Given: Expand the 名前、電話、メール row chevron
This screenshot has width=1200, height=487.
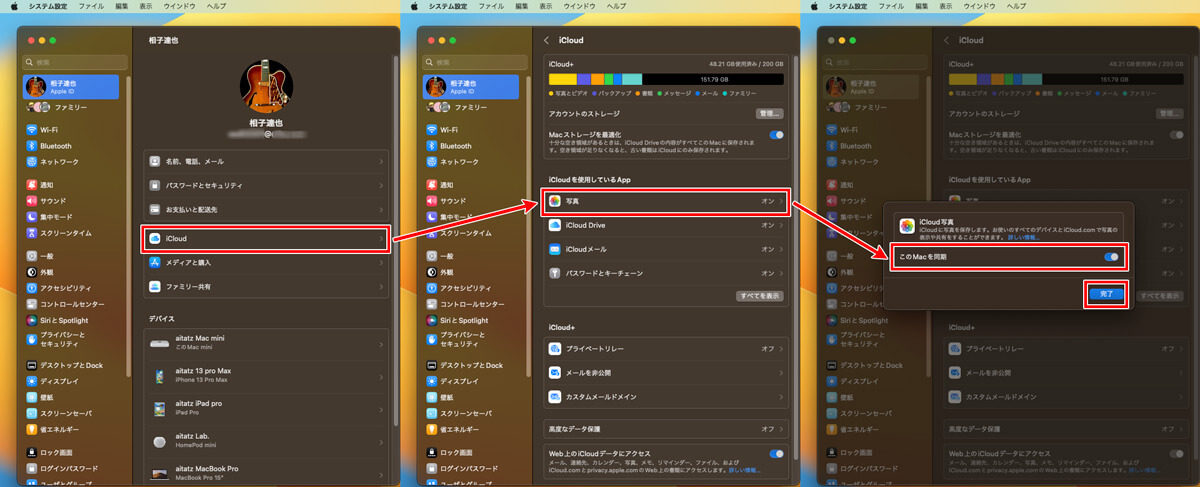Looking at the screenshot, I should pos(381,161).
